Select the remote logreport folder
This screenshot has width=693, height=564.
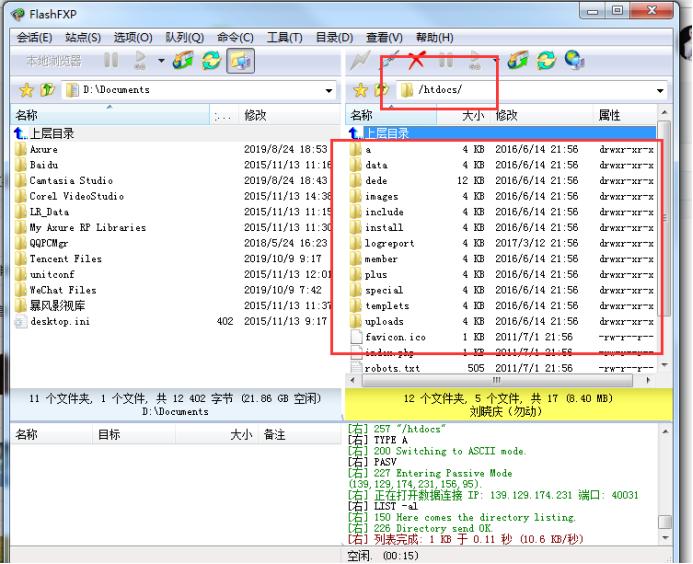pos(389,243)
